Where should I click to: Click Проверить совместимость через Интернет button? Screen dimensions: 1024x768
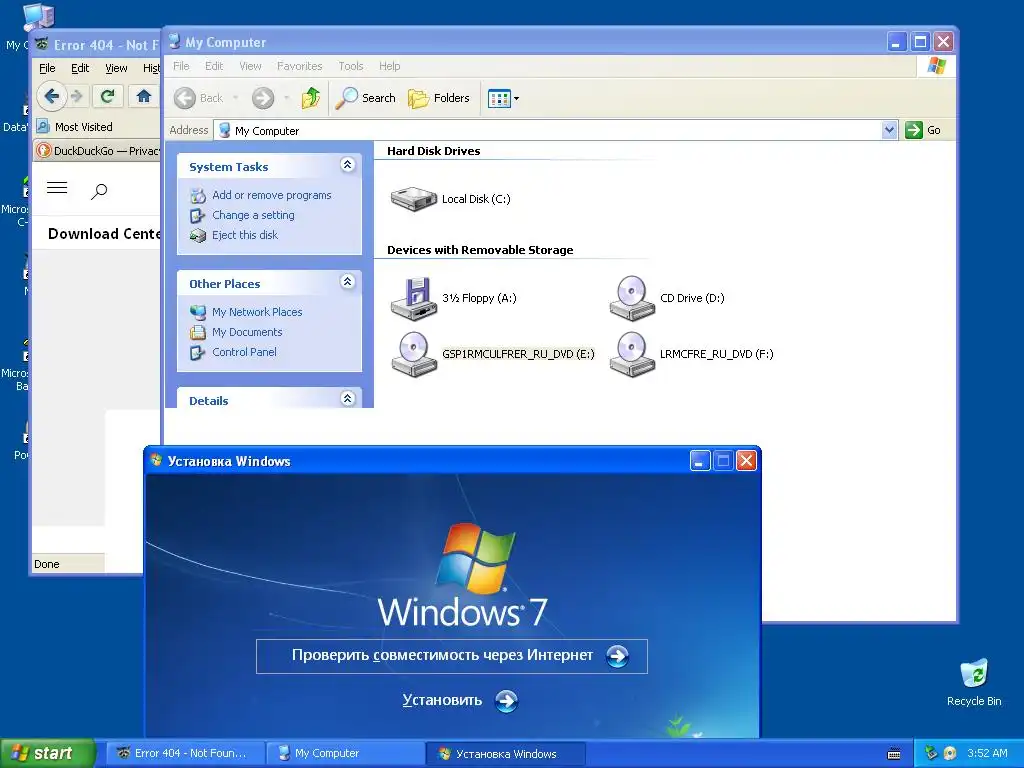[452, 656]
